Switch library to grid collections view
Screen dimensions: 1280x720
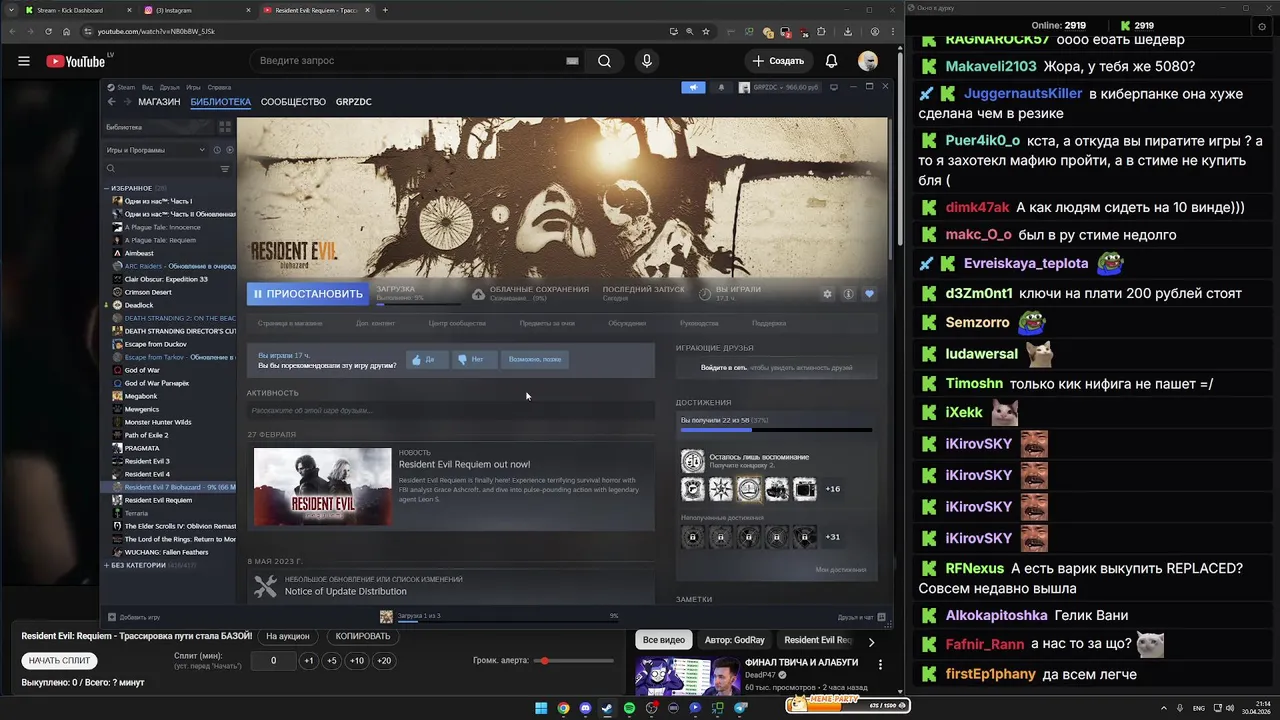224,128
